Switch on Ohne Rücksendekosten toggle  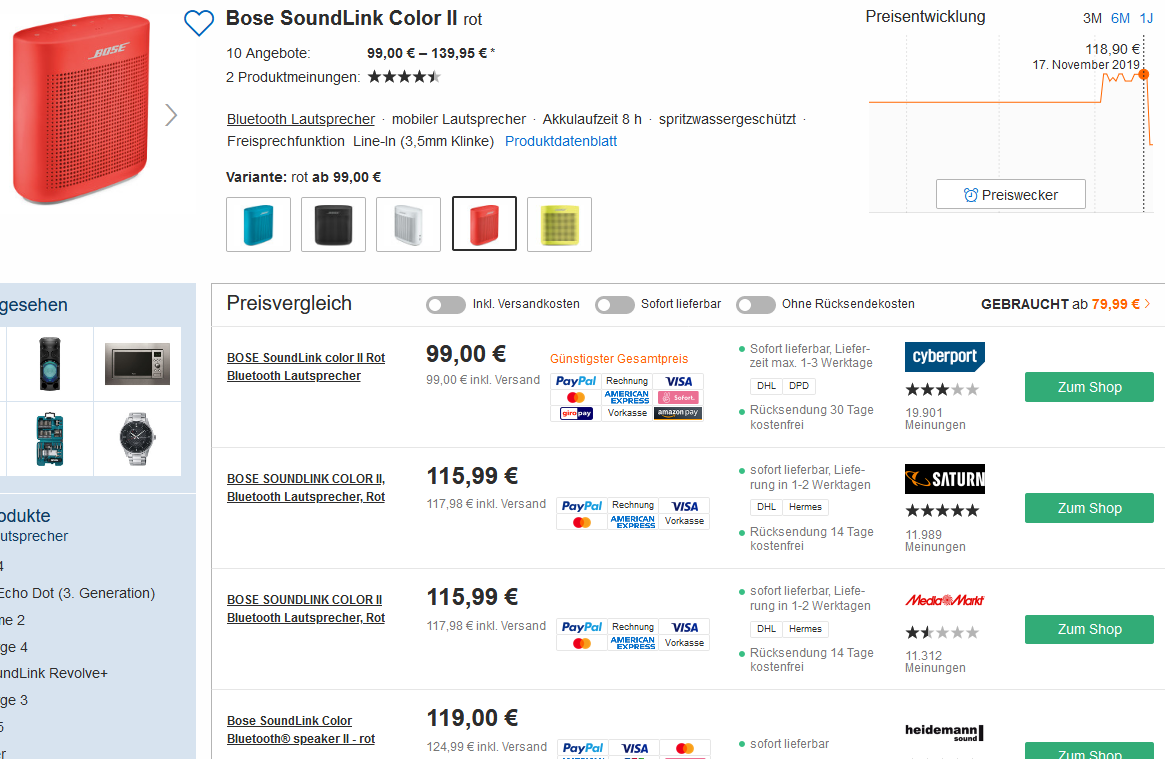[x=756, y=305]
